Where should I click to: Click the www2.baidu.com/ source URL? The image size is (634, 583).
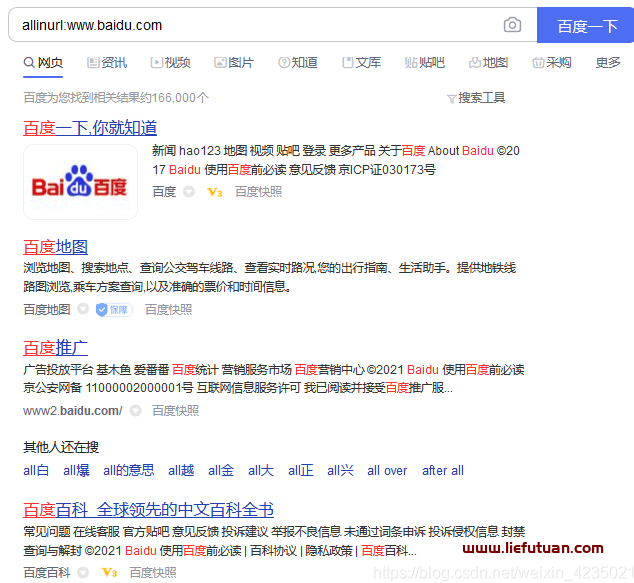click(73, 411)
